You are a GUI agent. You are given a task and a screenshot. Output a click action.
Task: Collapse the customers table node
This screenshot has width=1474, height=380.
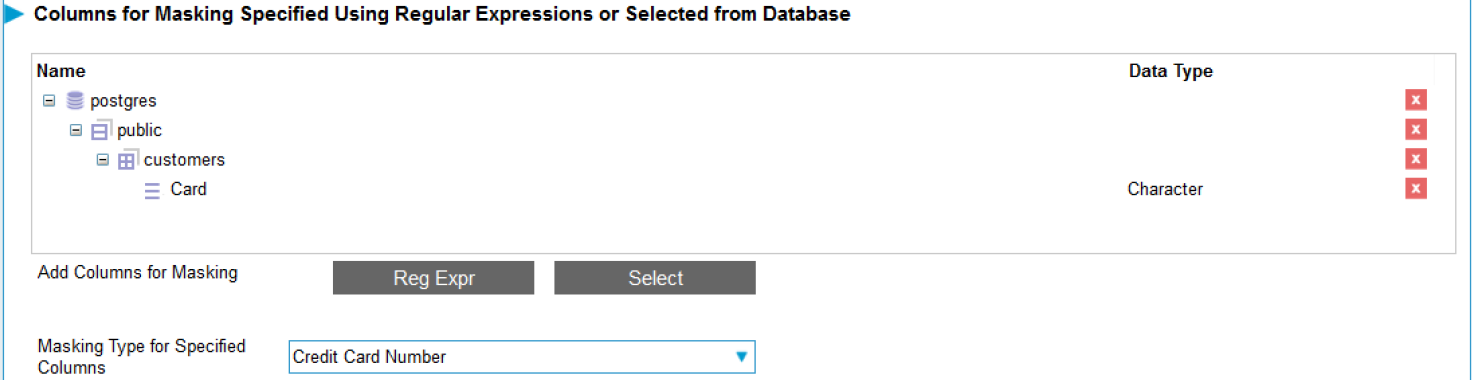(x=102, y=160)
